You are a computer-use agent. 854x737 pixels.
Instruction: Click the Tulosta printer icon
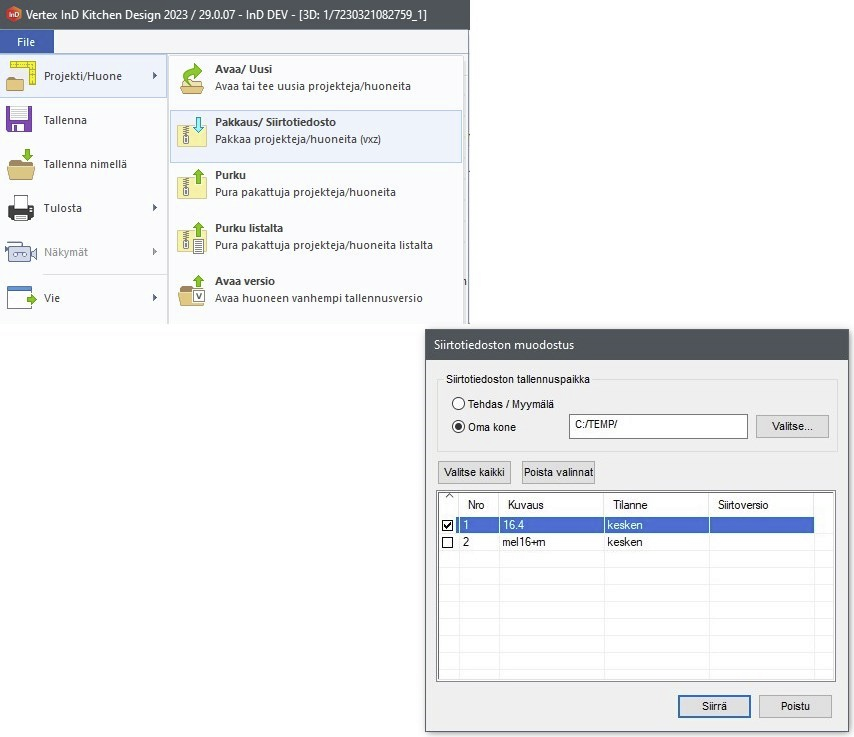point(21,208)
